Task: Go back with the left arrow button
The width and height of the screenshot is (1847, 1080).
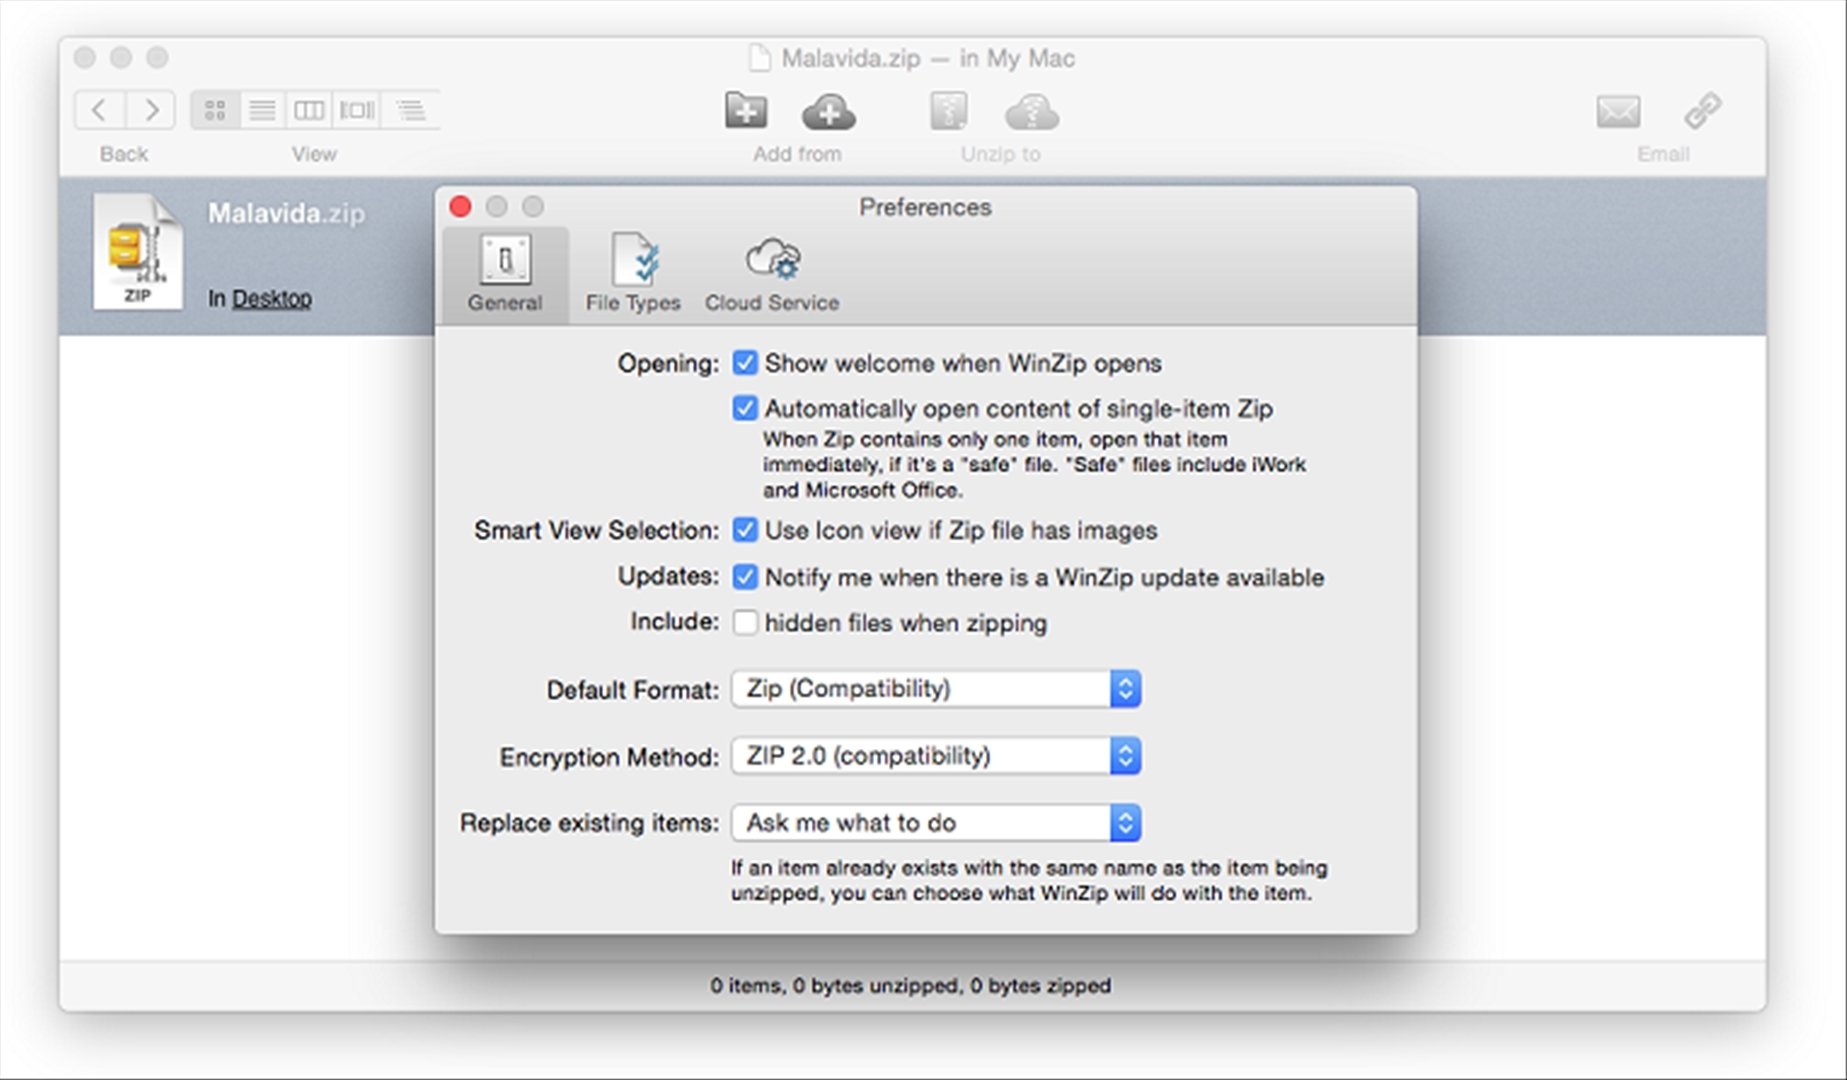Action: click(x=100, y=109)
